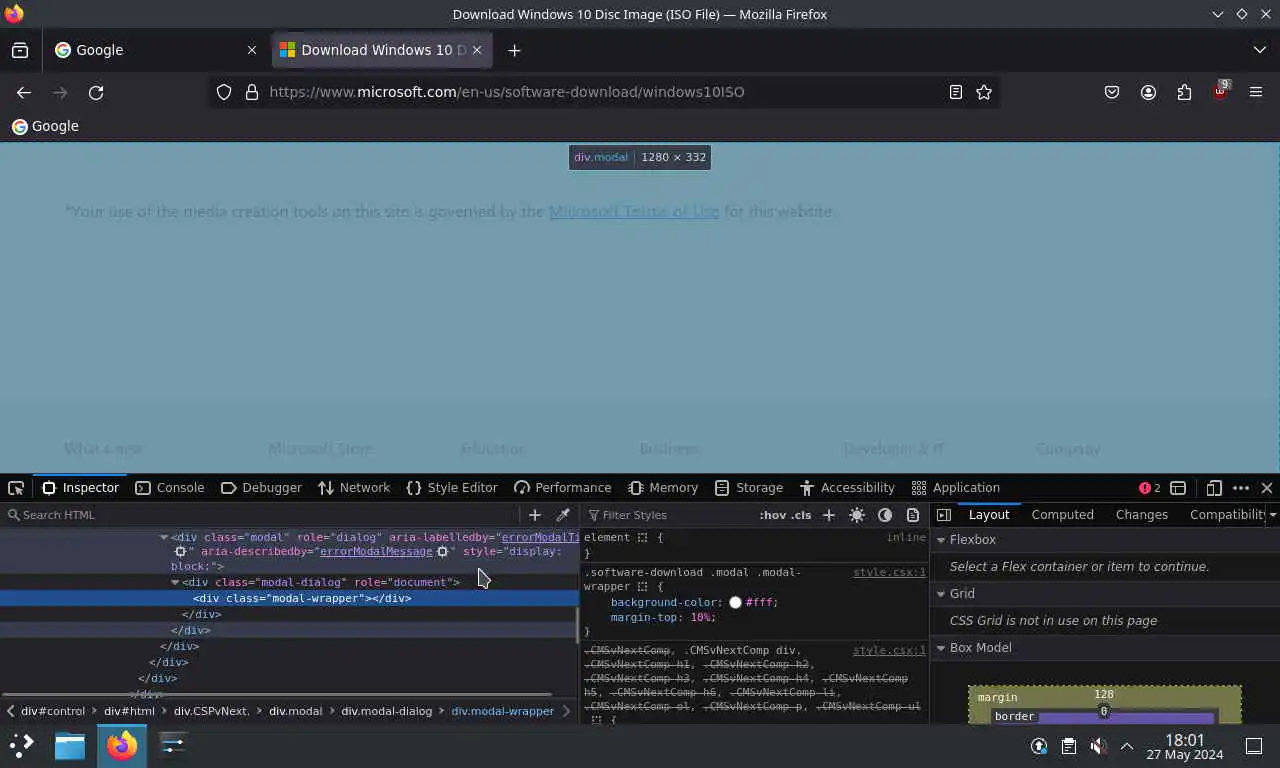Add a new CSS rule
Image resolution: width=1280 pixels, height=768 pixels.
829,515
